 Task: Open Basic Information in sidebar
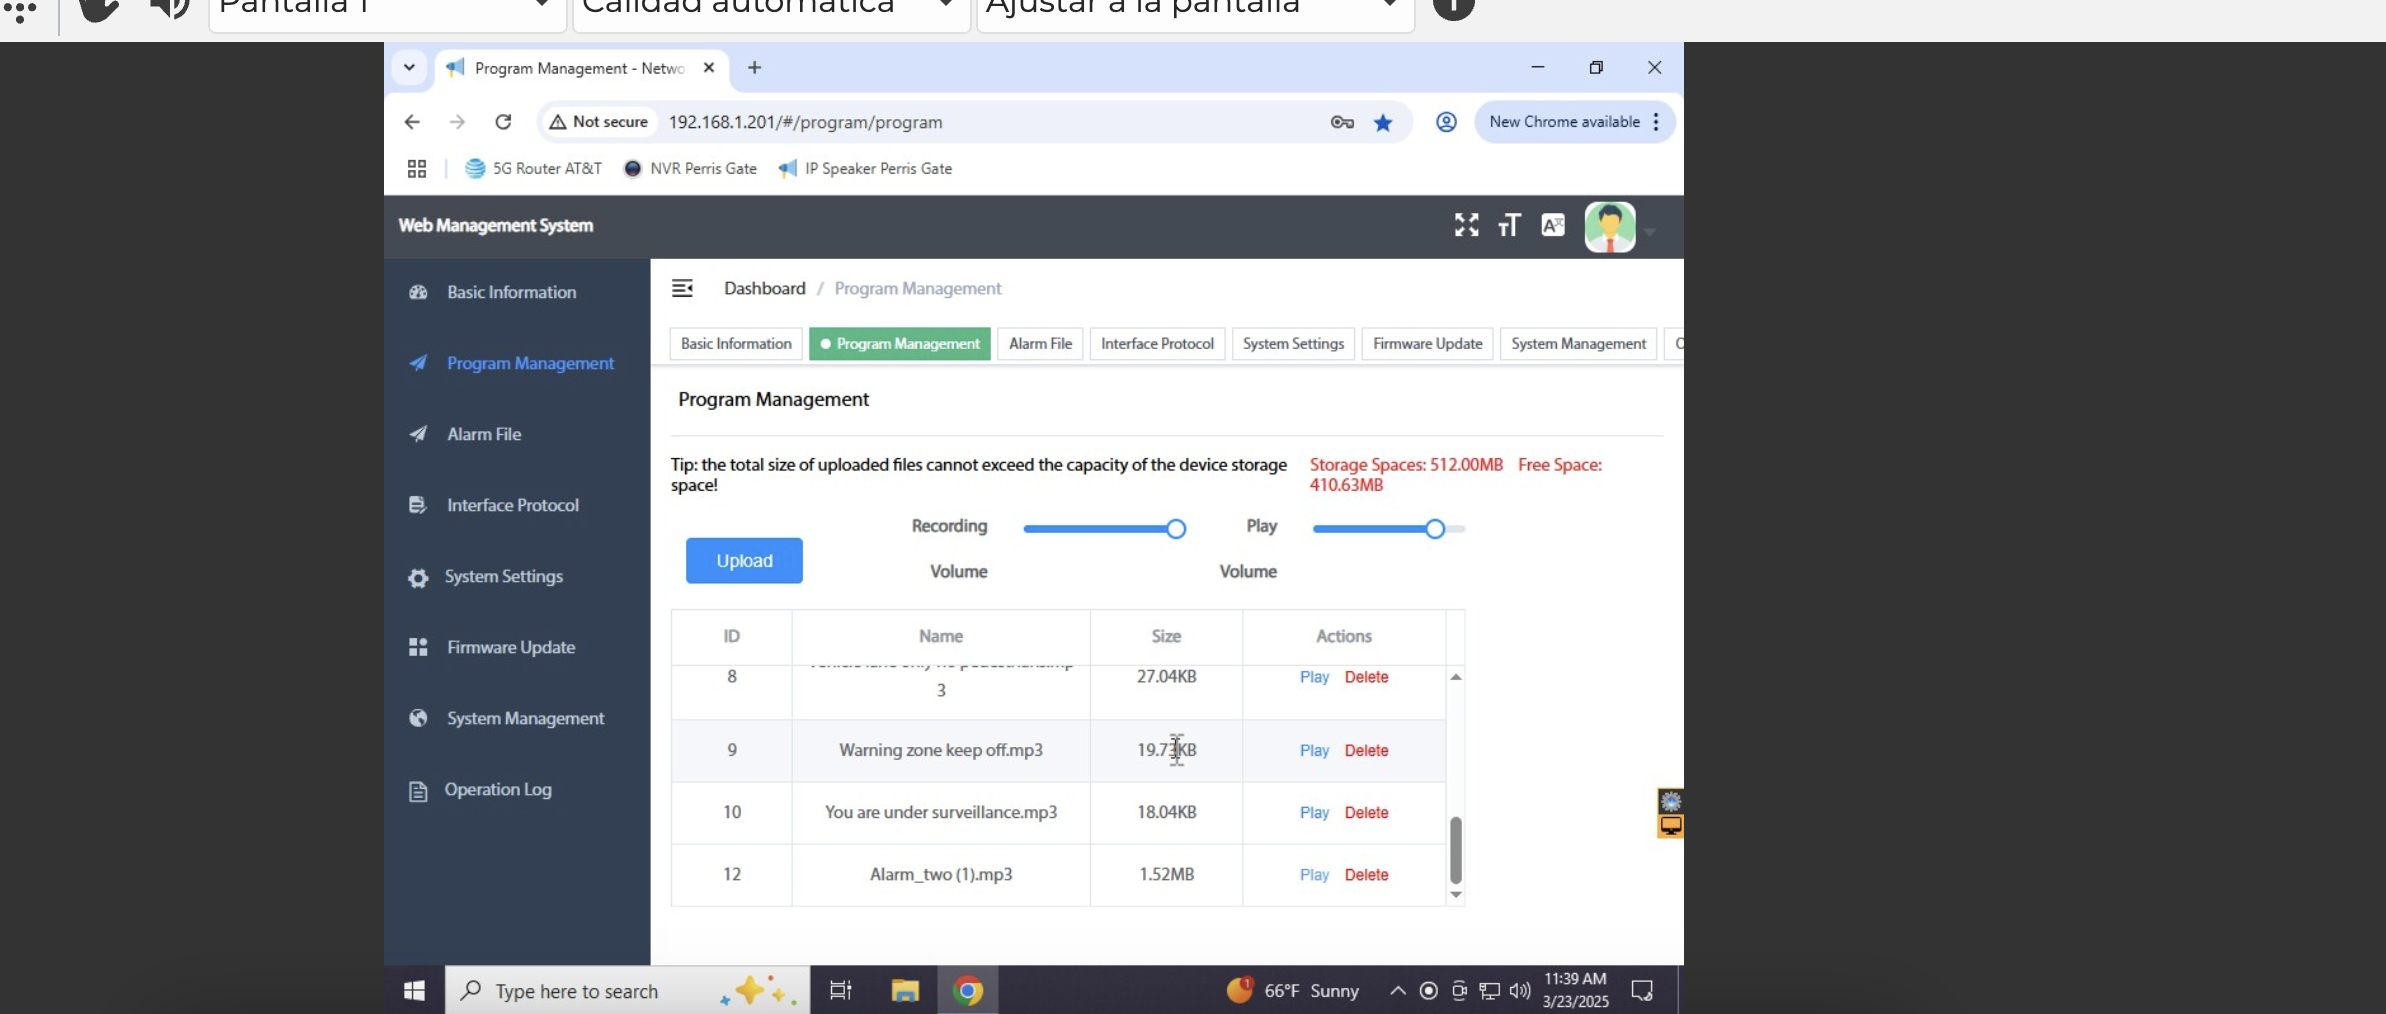click(x=511, y=292)
